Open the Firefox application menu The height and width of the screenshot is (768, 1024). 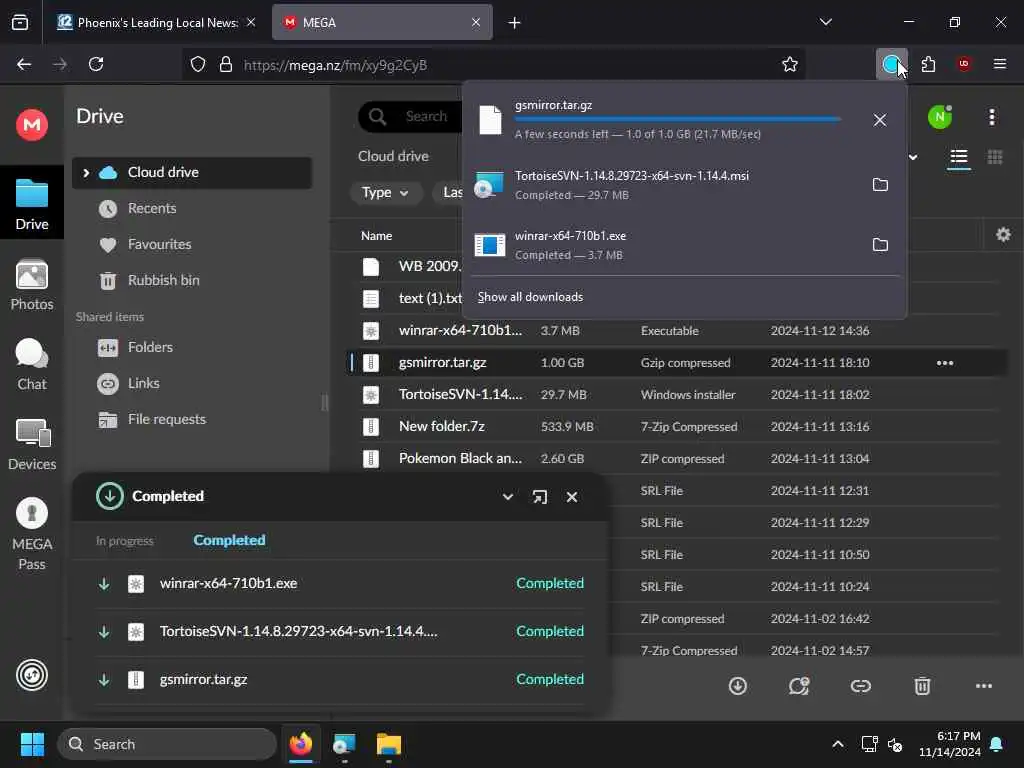999,64
